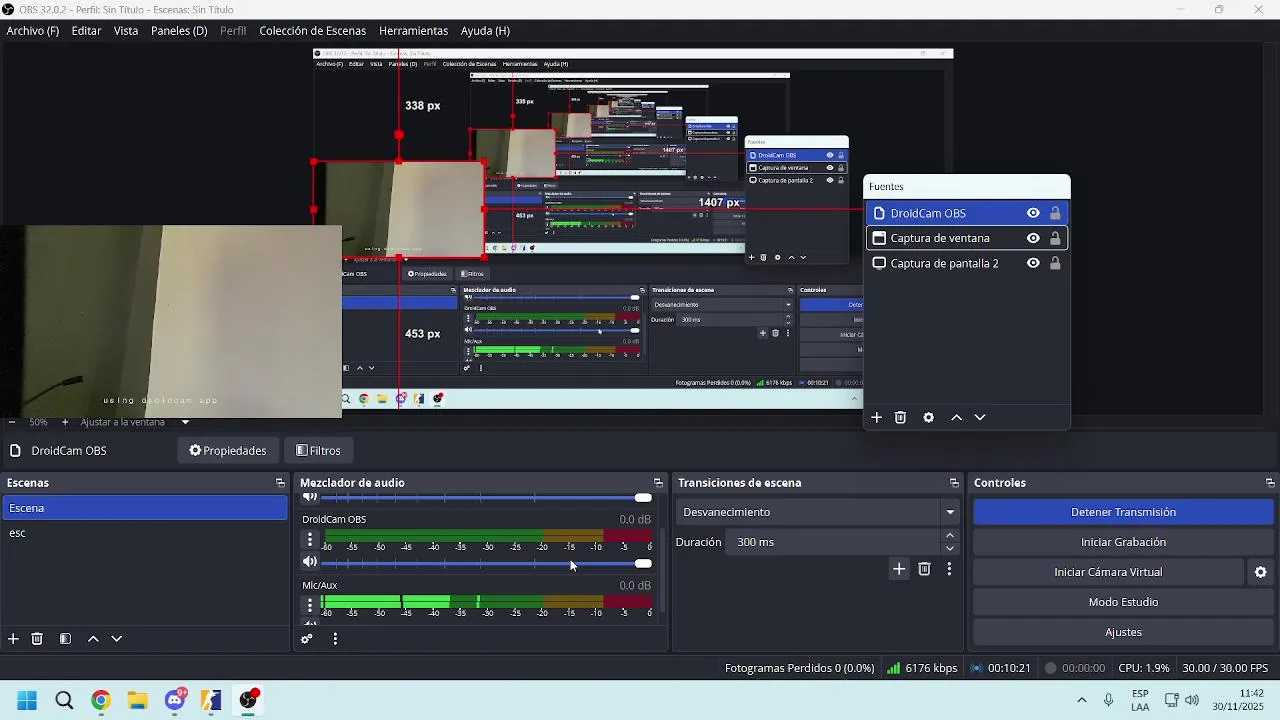Screen dimensions: 1280x720
Task: Hide the Captura de pantalla 2 source
Action: point(1033,263)
